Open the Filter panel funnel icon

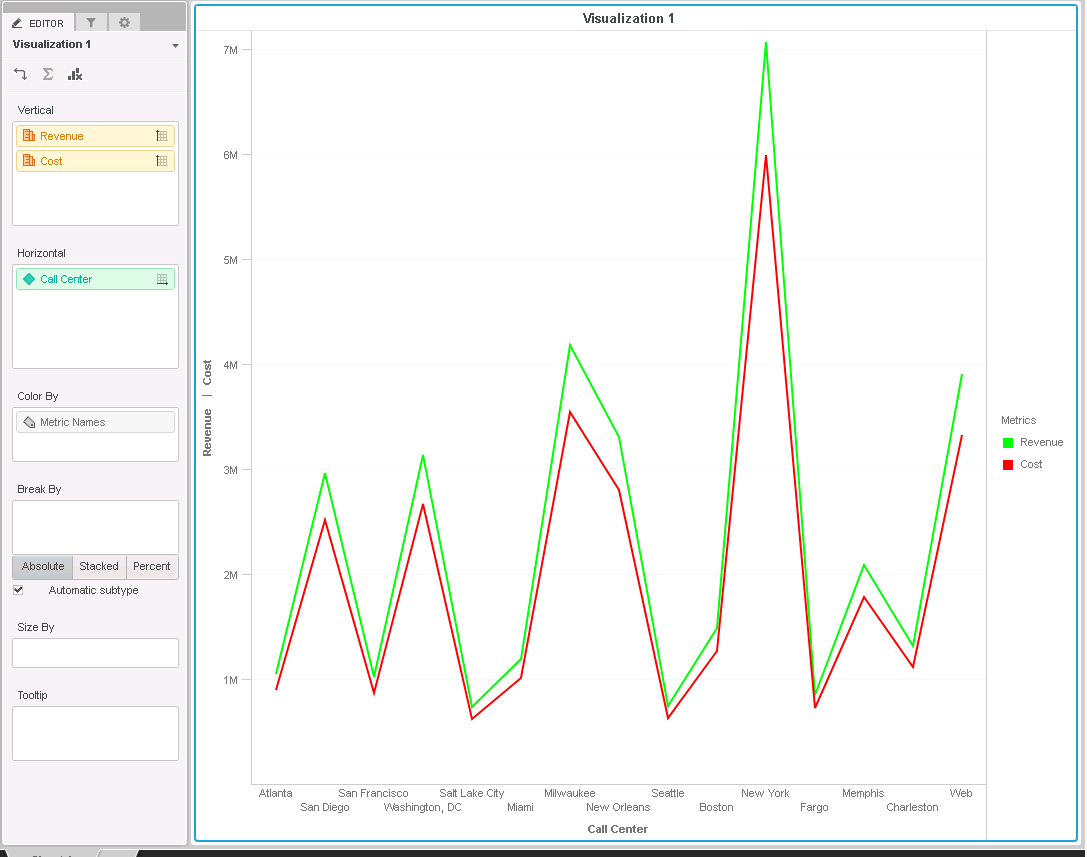(91, 22)
